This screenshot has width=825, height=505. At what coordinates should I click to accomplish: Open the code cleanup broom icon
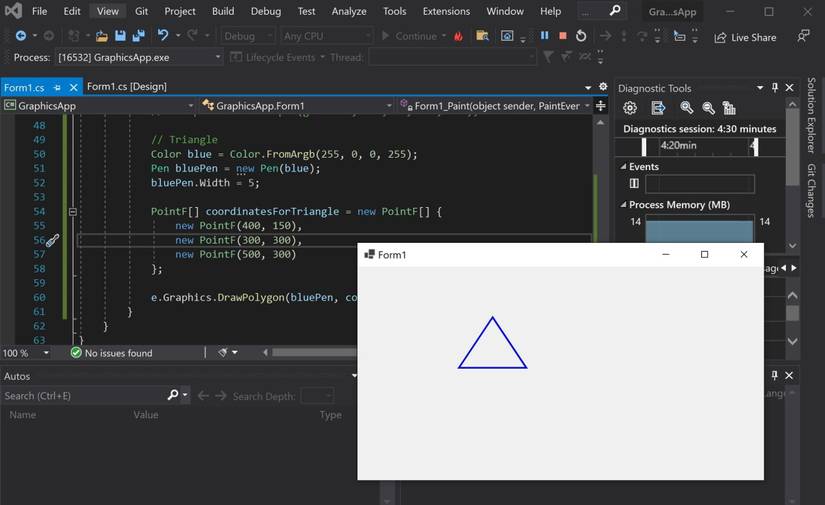coord(223,352)
